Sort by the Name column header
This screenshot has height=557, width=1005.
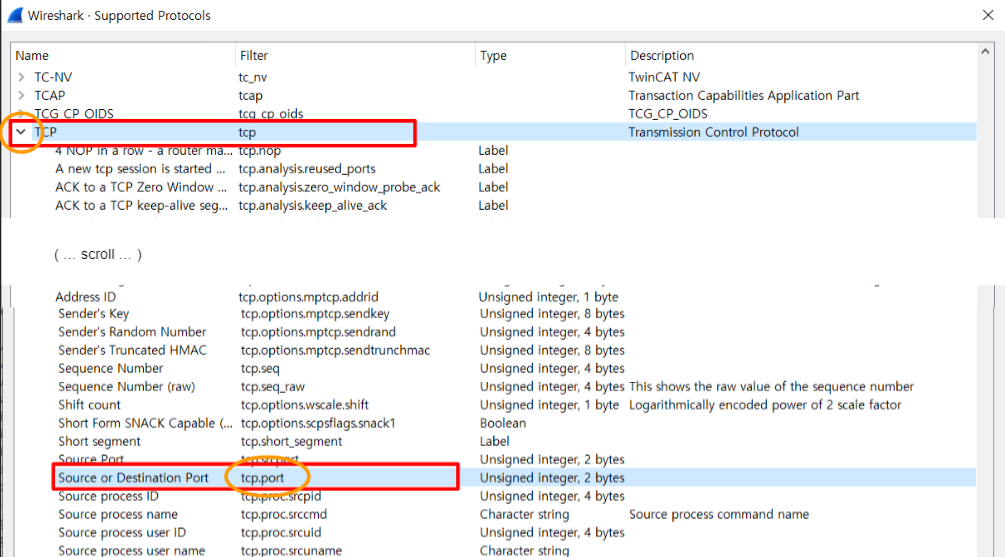[x=32, y=56]
